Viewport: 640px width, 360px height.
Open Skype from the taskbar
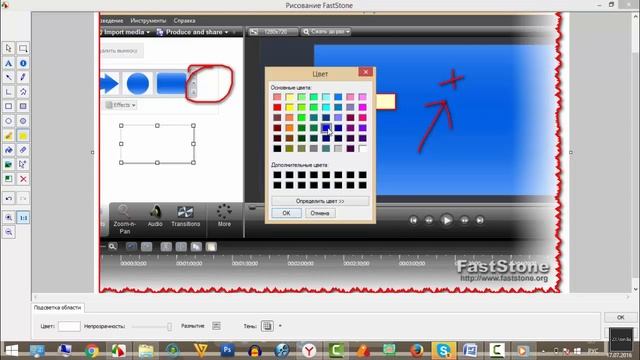pos(444,351)
